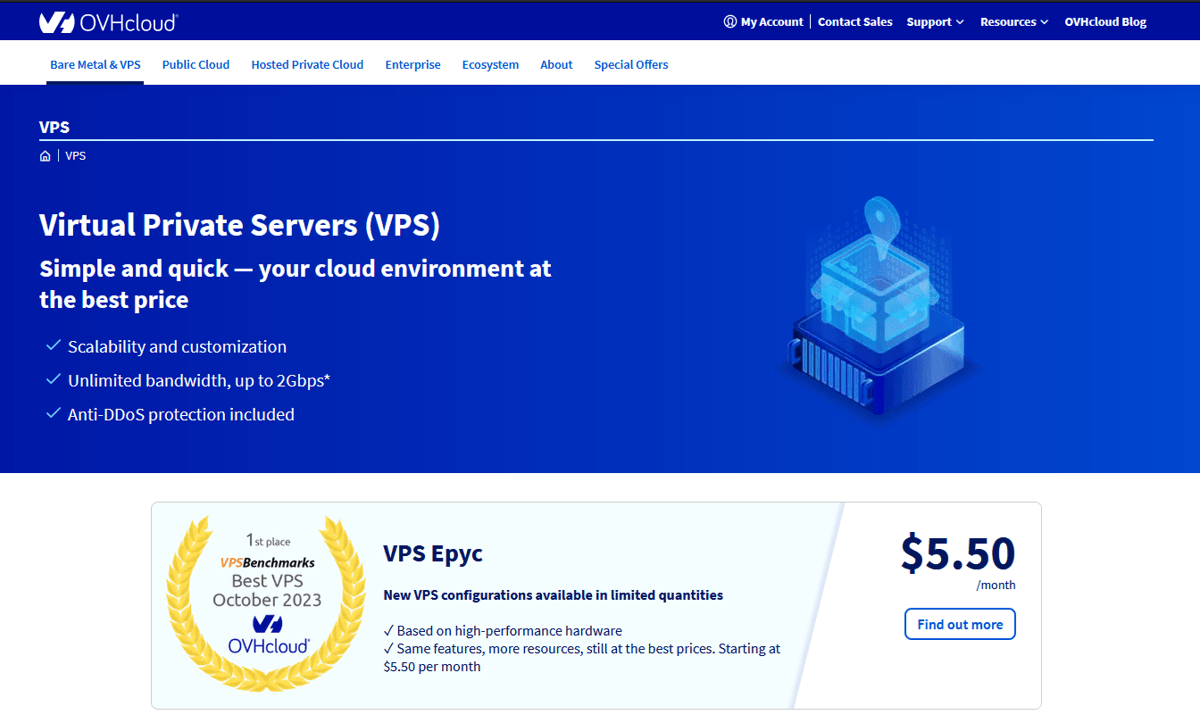Open the Public Cloud menu
The image size is (1200, 723).
(x=196, y=65)
